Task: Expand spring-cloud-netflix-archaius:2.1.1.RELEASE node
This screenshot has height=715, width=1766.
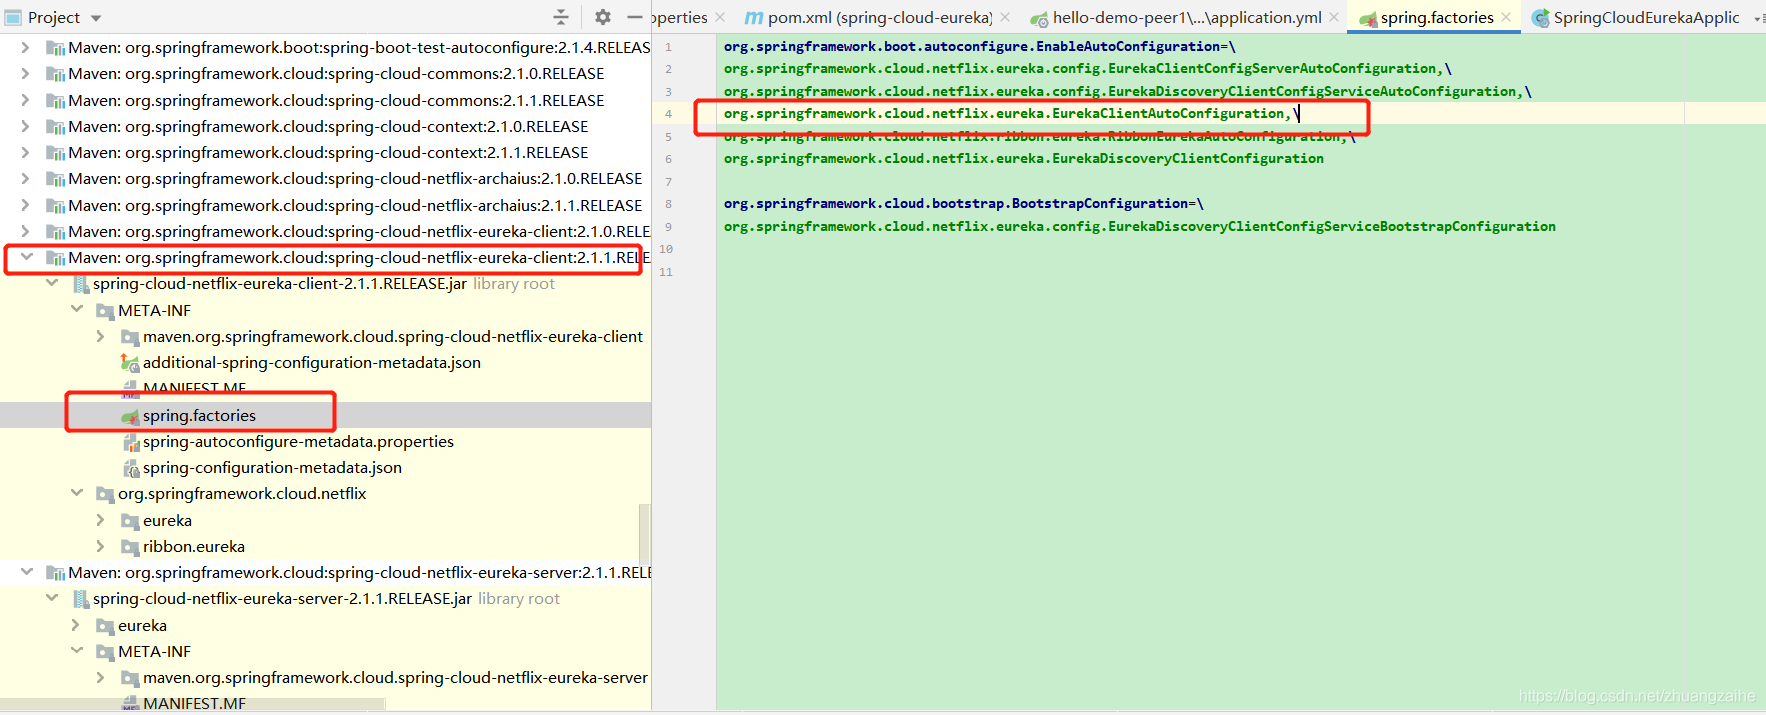Action: 26,205
